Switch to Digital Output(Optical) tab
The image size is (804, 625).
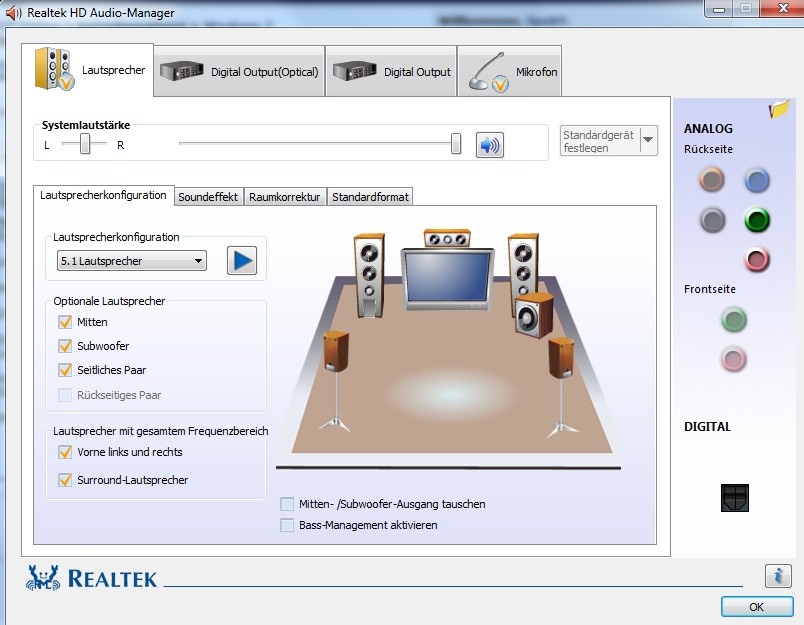(239, 72)
